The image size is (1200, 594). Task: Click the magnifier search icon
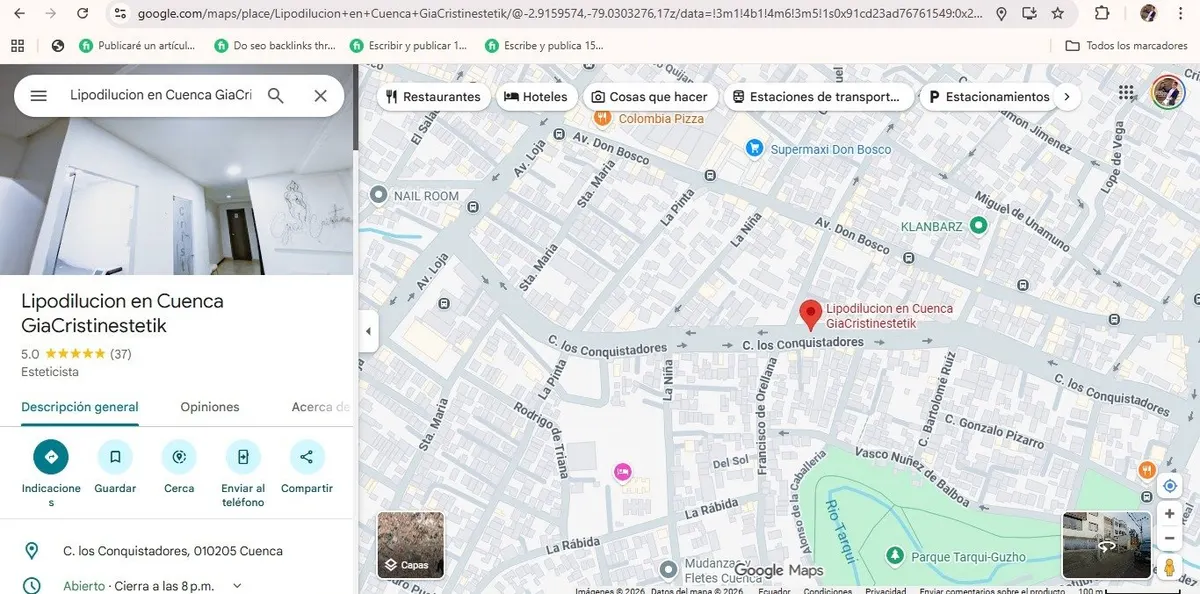[x=276, y=96]
